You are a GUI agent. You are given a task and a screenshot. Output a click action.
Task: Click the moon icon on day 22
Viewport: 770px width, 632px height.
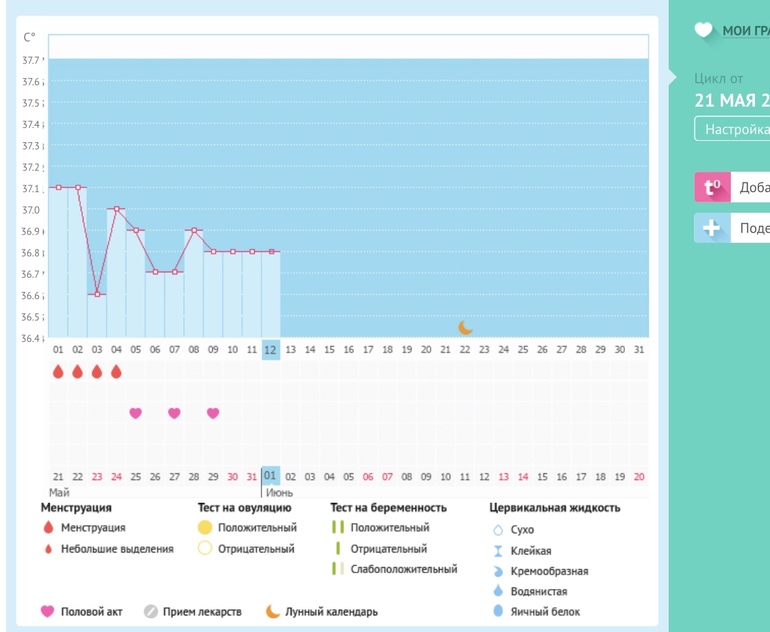[465, 327]
